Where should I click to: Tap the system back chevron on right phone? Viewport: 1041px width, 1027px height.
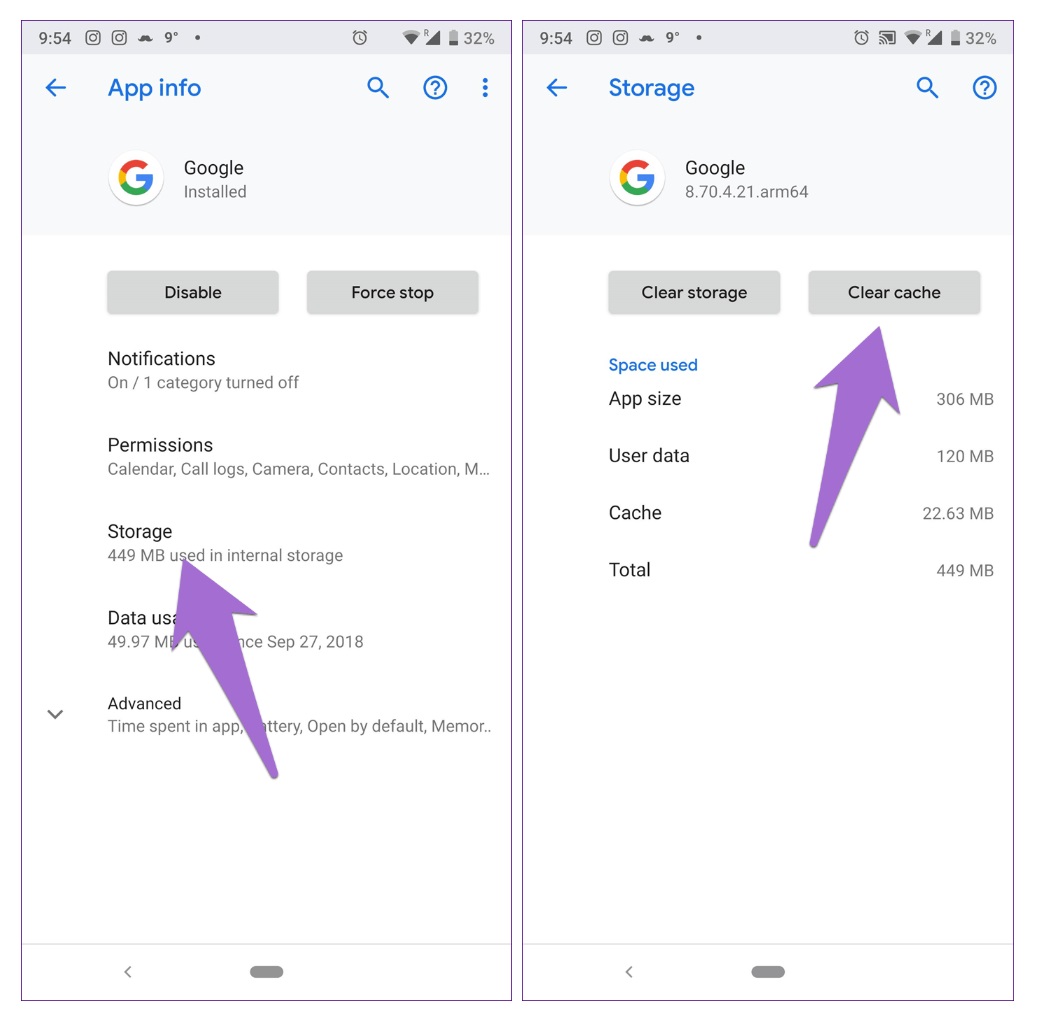[629, 972]
